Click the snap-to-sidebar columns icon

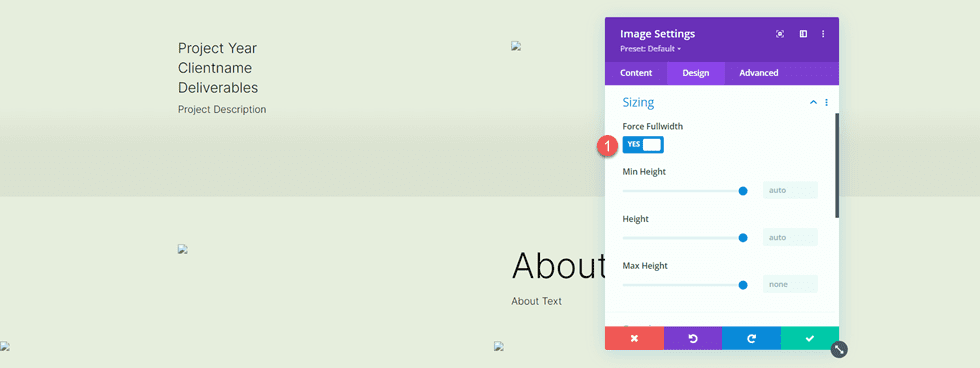pyautogui.click(x=803, y=34)
